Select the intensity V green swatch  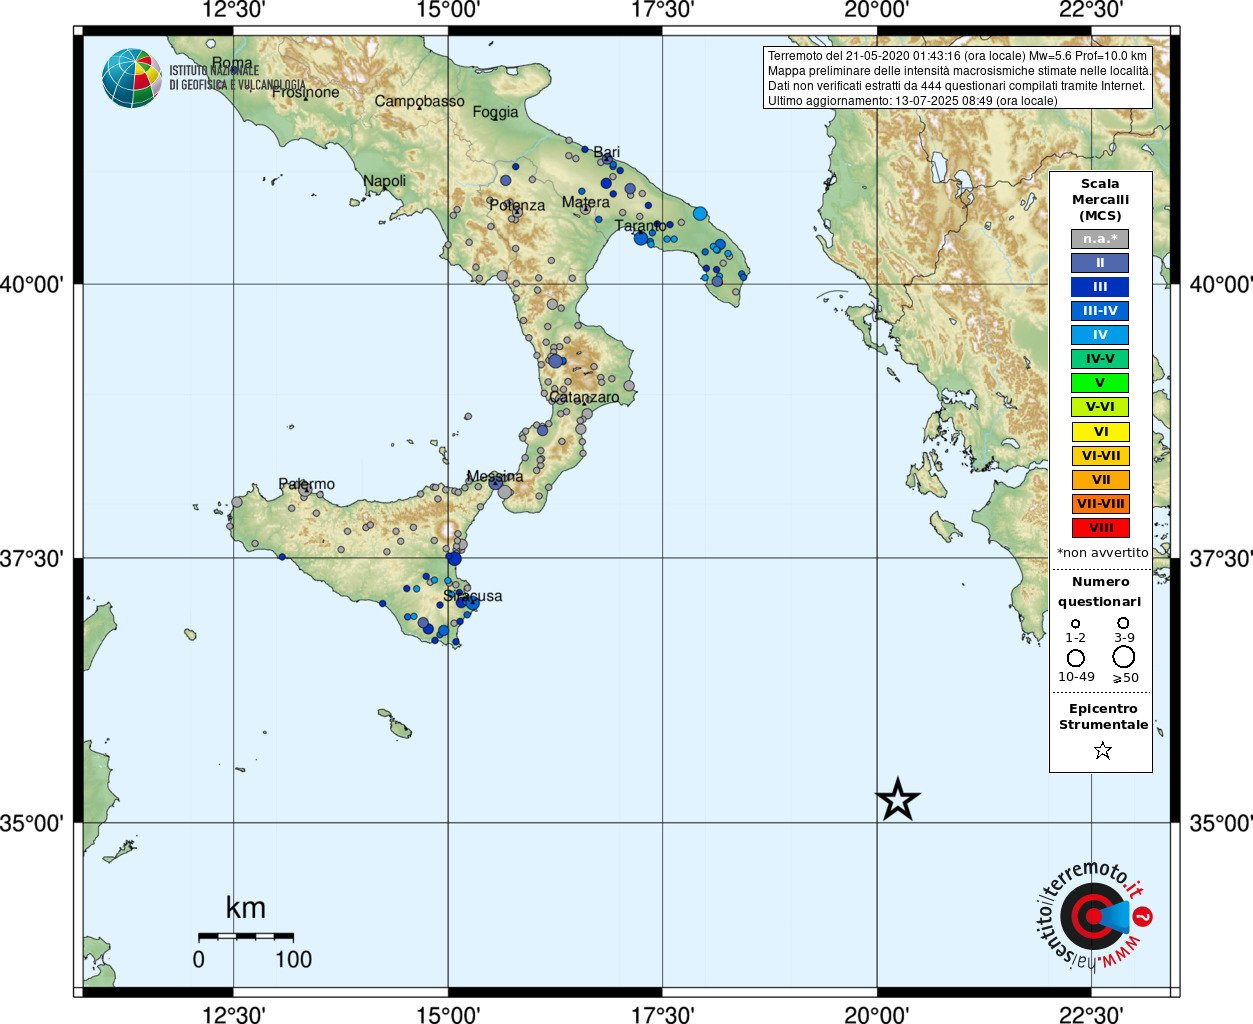1100,383
